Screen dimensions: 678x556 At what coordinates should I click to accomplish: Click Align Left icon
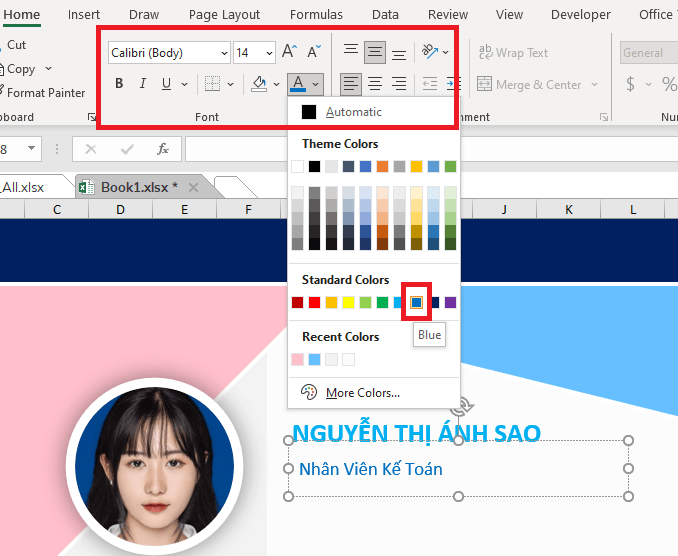point(351,84)
